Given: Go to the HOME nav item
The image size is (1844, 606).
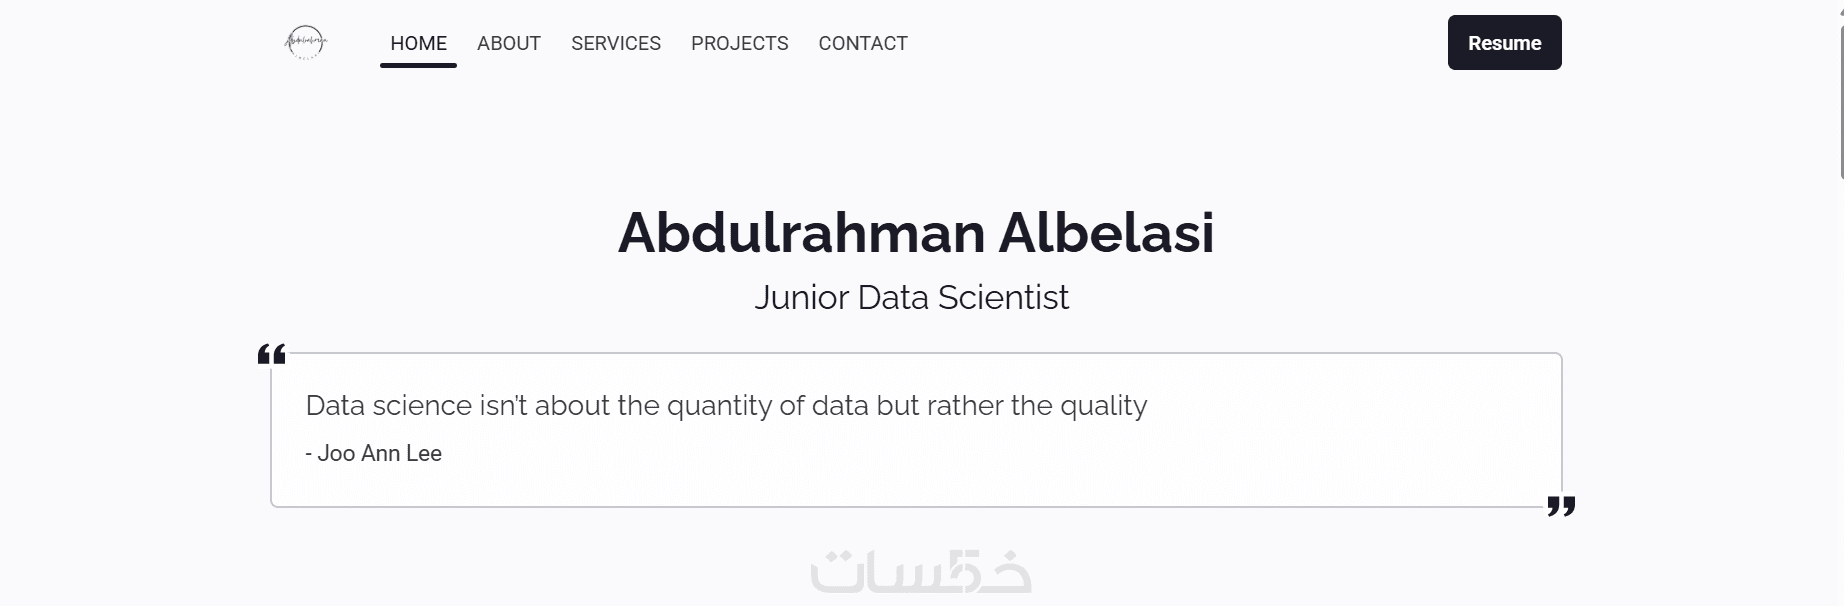Looking at the screenshot, I should (x=418, y=43).
